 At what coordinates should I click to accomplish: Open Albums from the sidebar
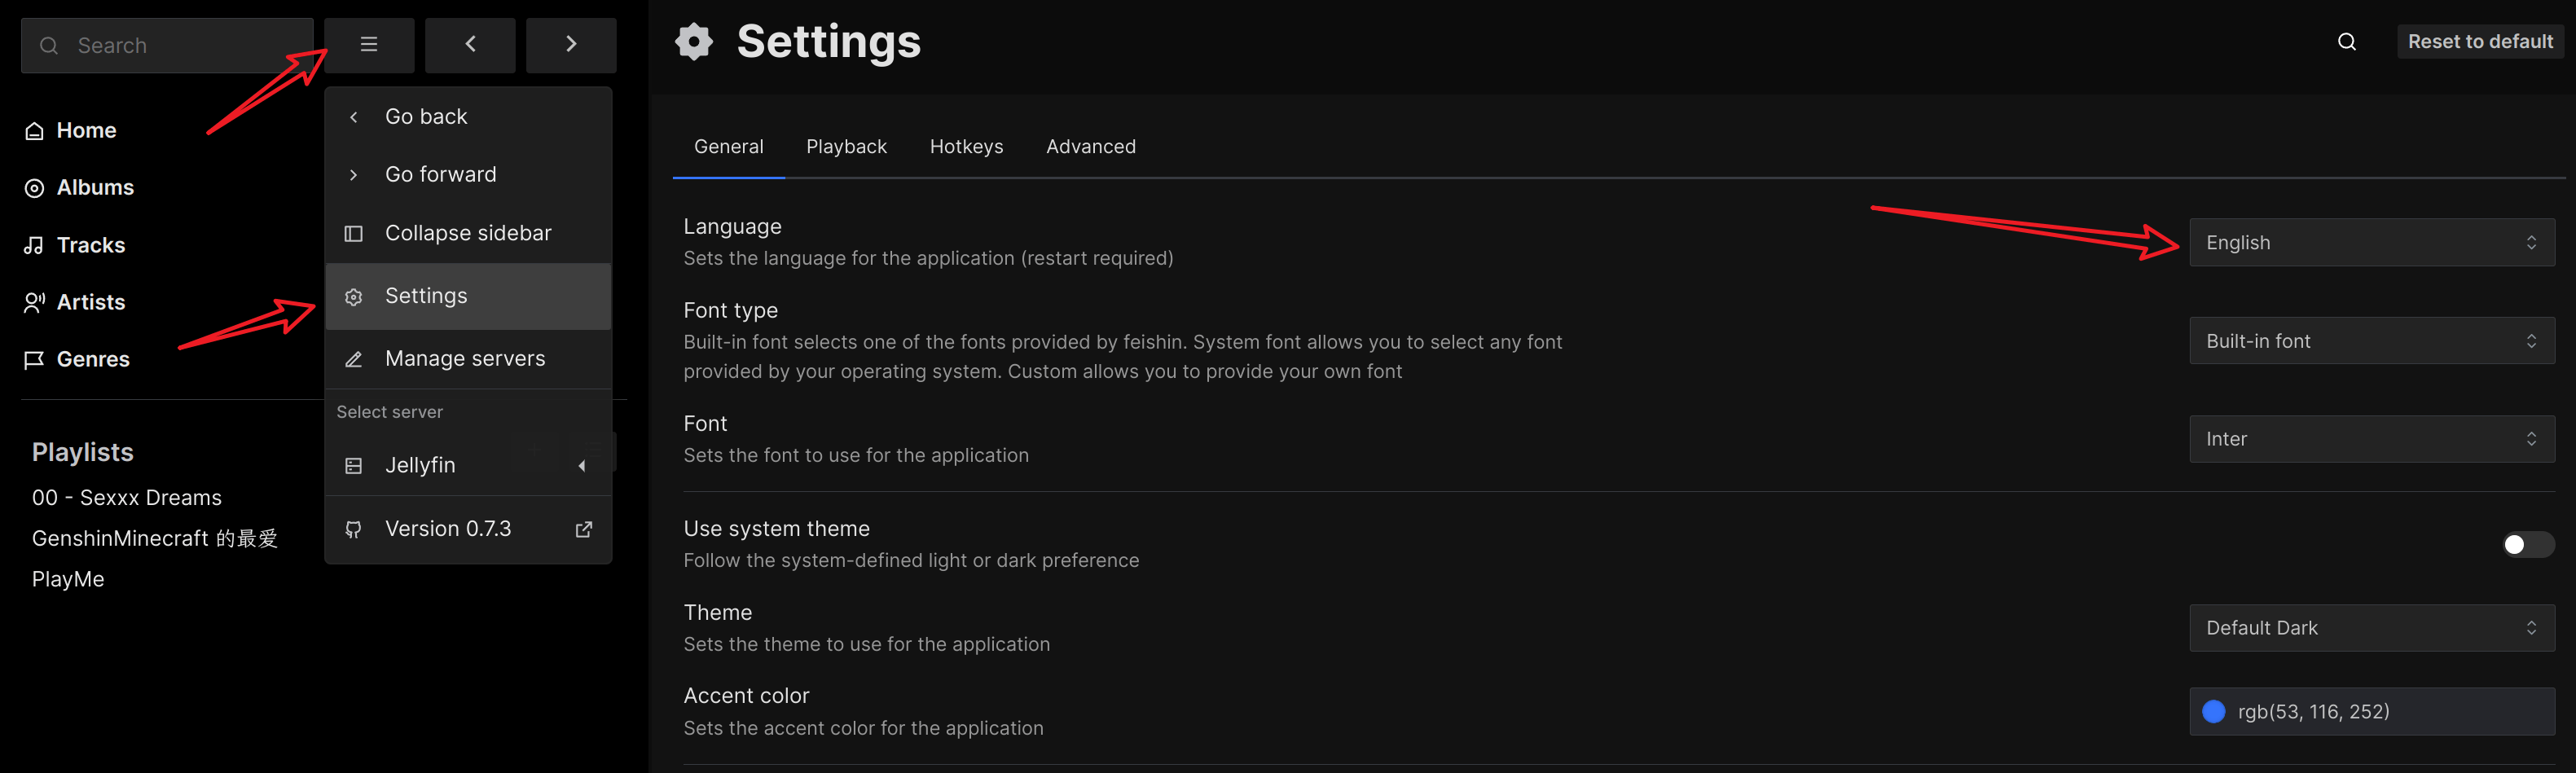tap(94, 188)
